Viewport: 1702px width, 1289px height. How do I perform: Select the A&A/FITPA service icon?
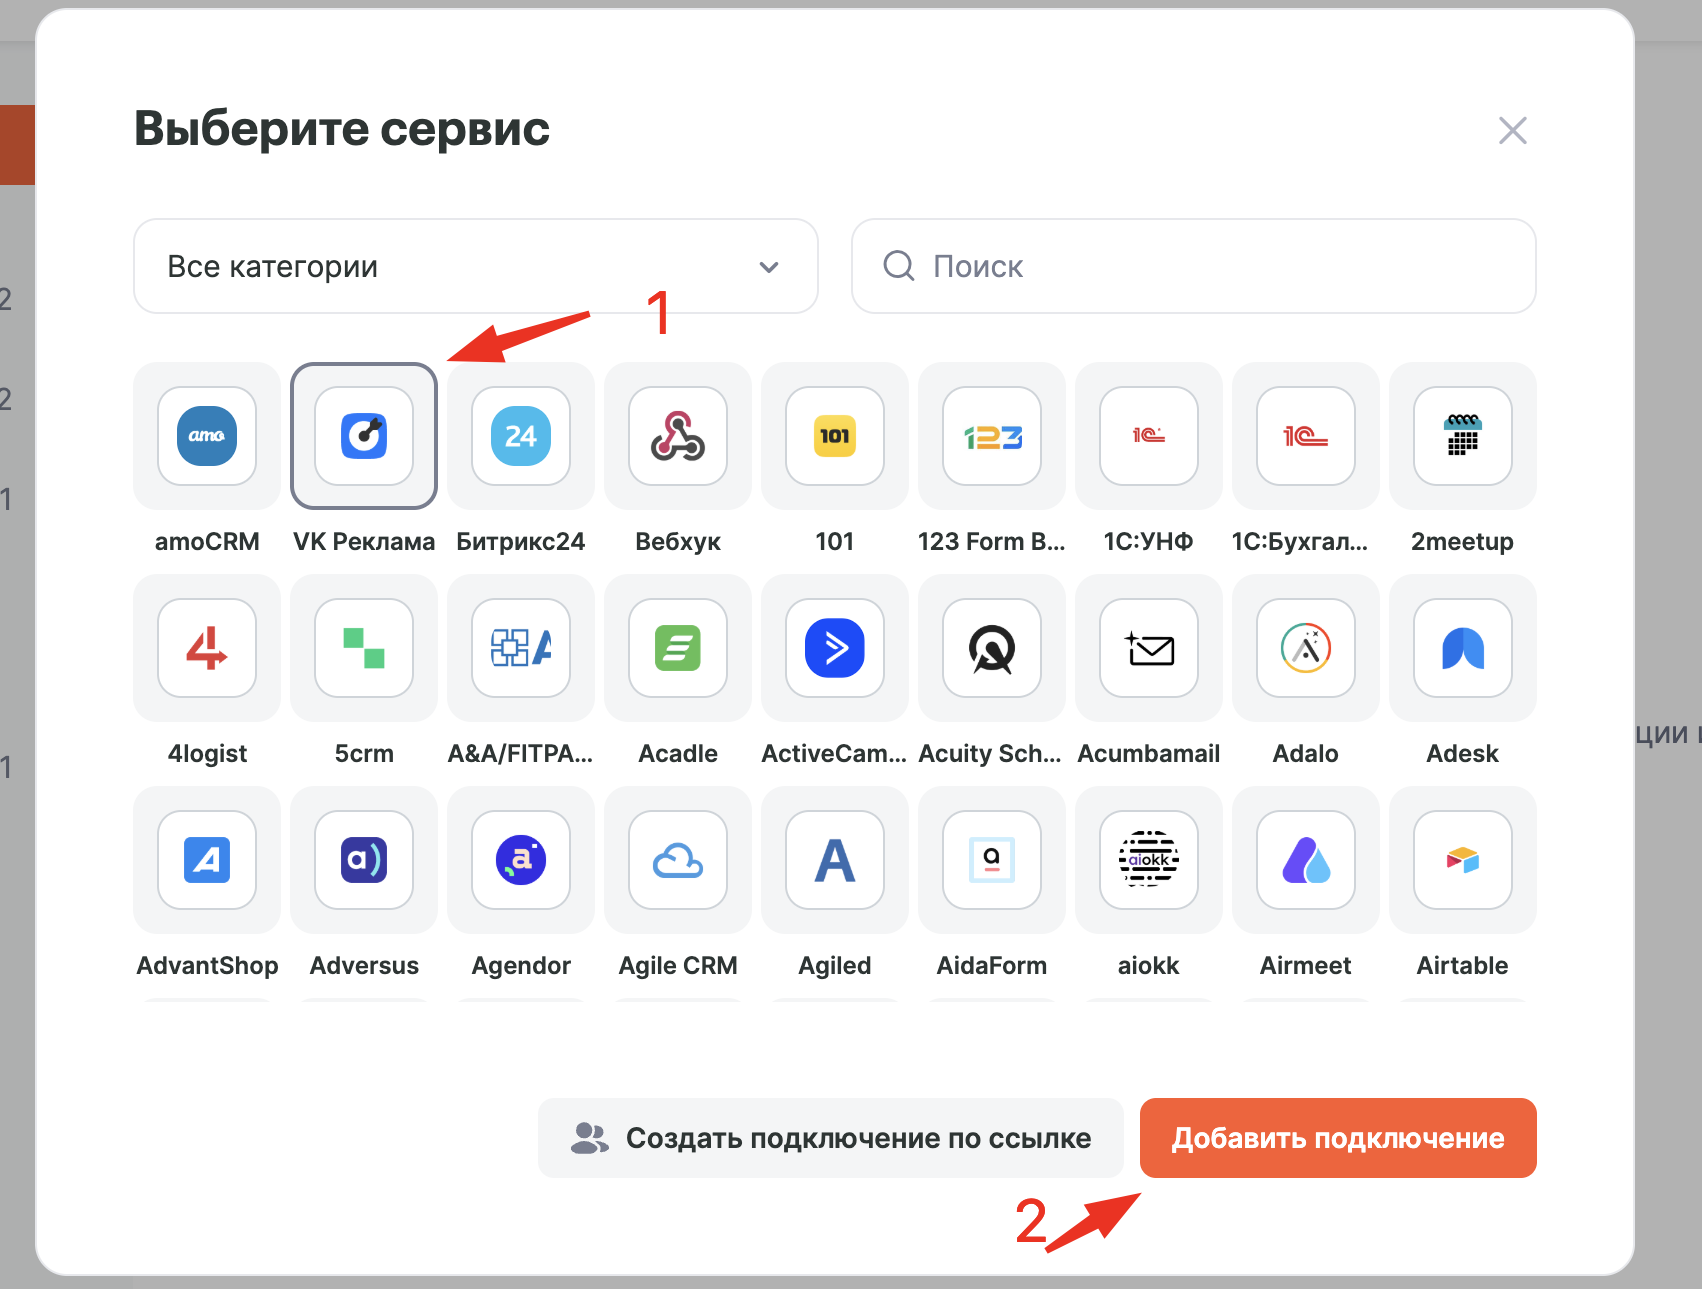[x=521, y=648]
